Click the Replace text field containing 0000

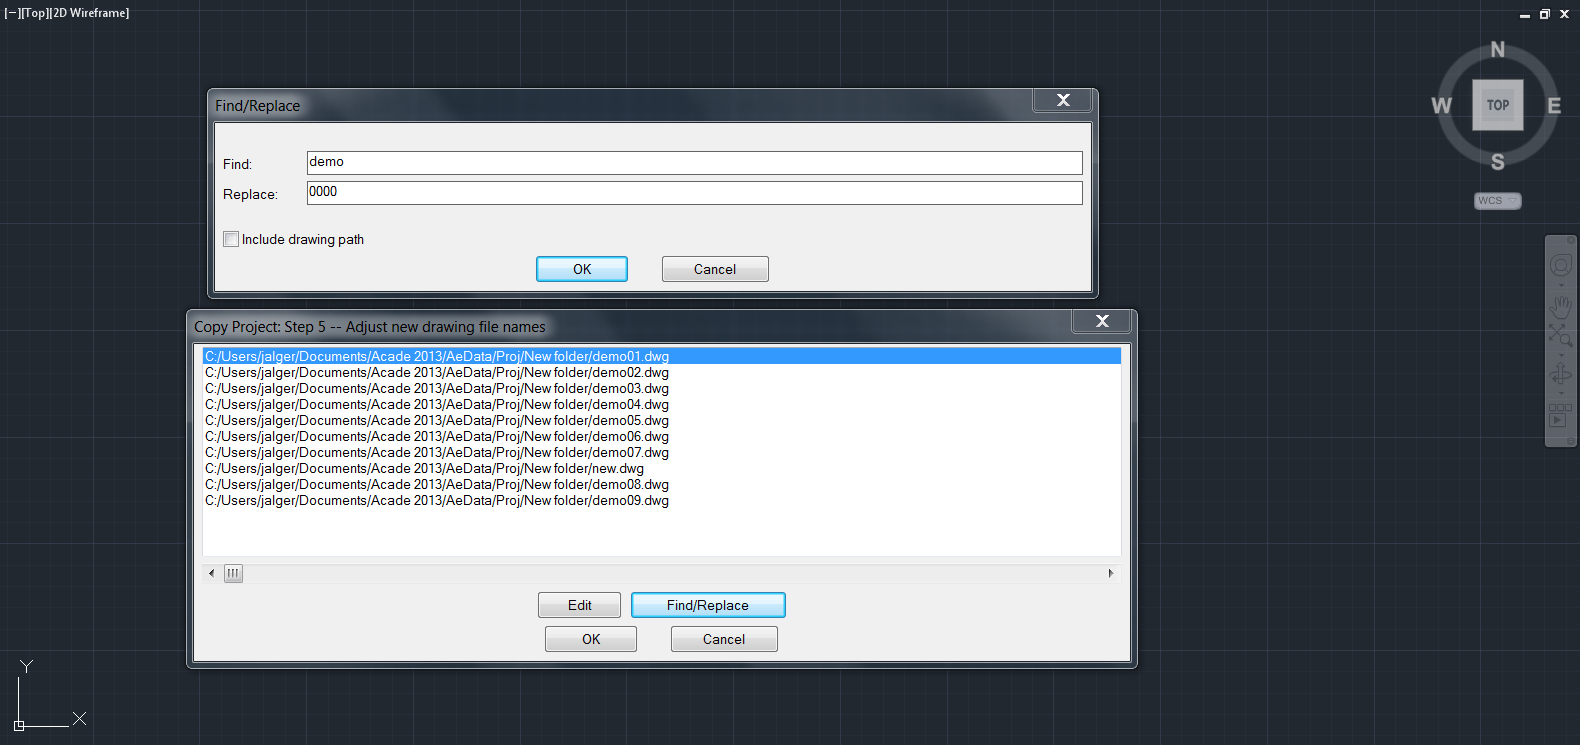[x=694, y=193]
